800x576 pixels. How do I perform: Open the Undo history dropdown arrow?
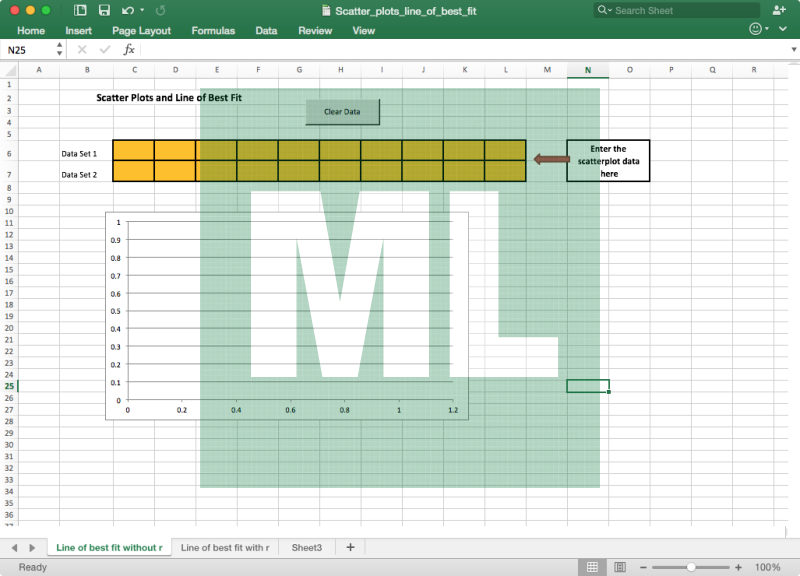[x=142, y=10]
